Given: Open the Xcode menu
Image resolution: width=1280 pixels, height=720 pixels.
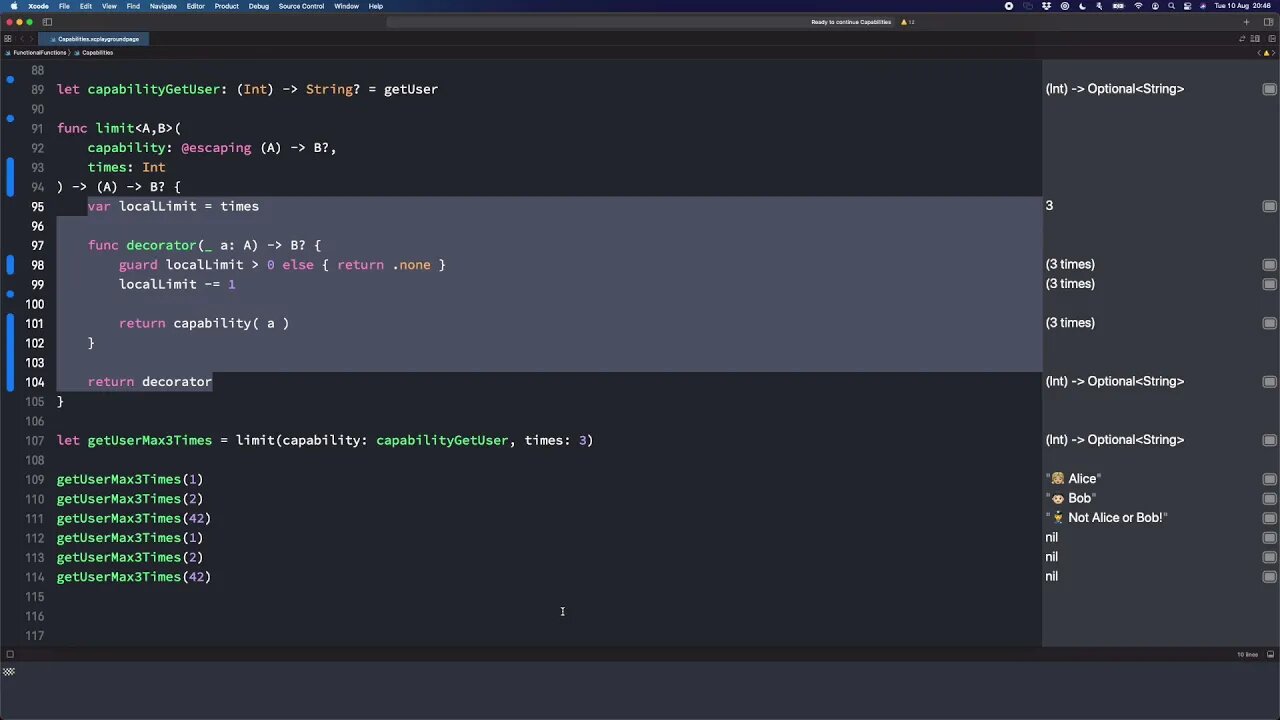Looking at the screenshot, I should tap(38, 6).
